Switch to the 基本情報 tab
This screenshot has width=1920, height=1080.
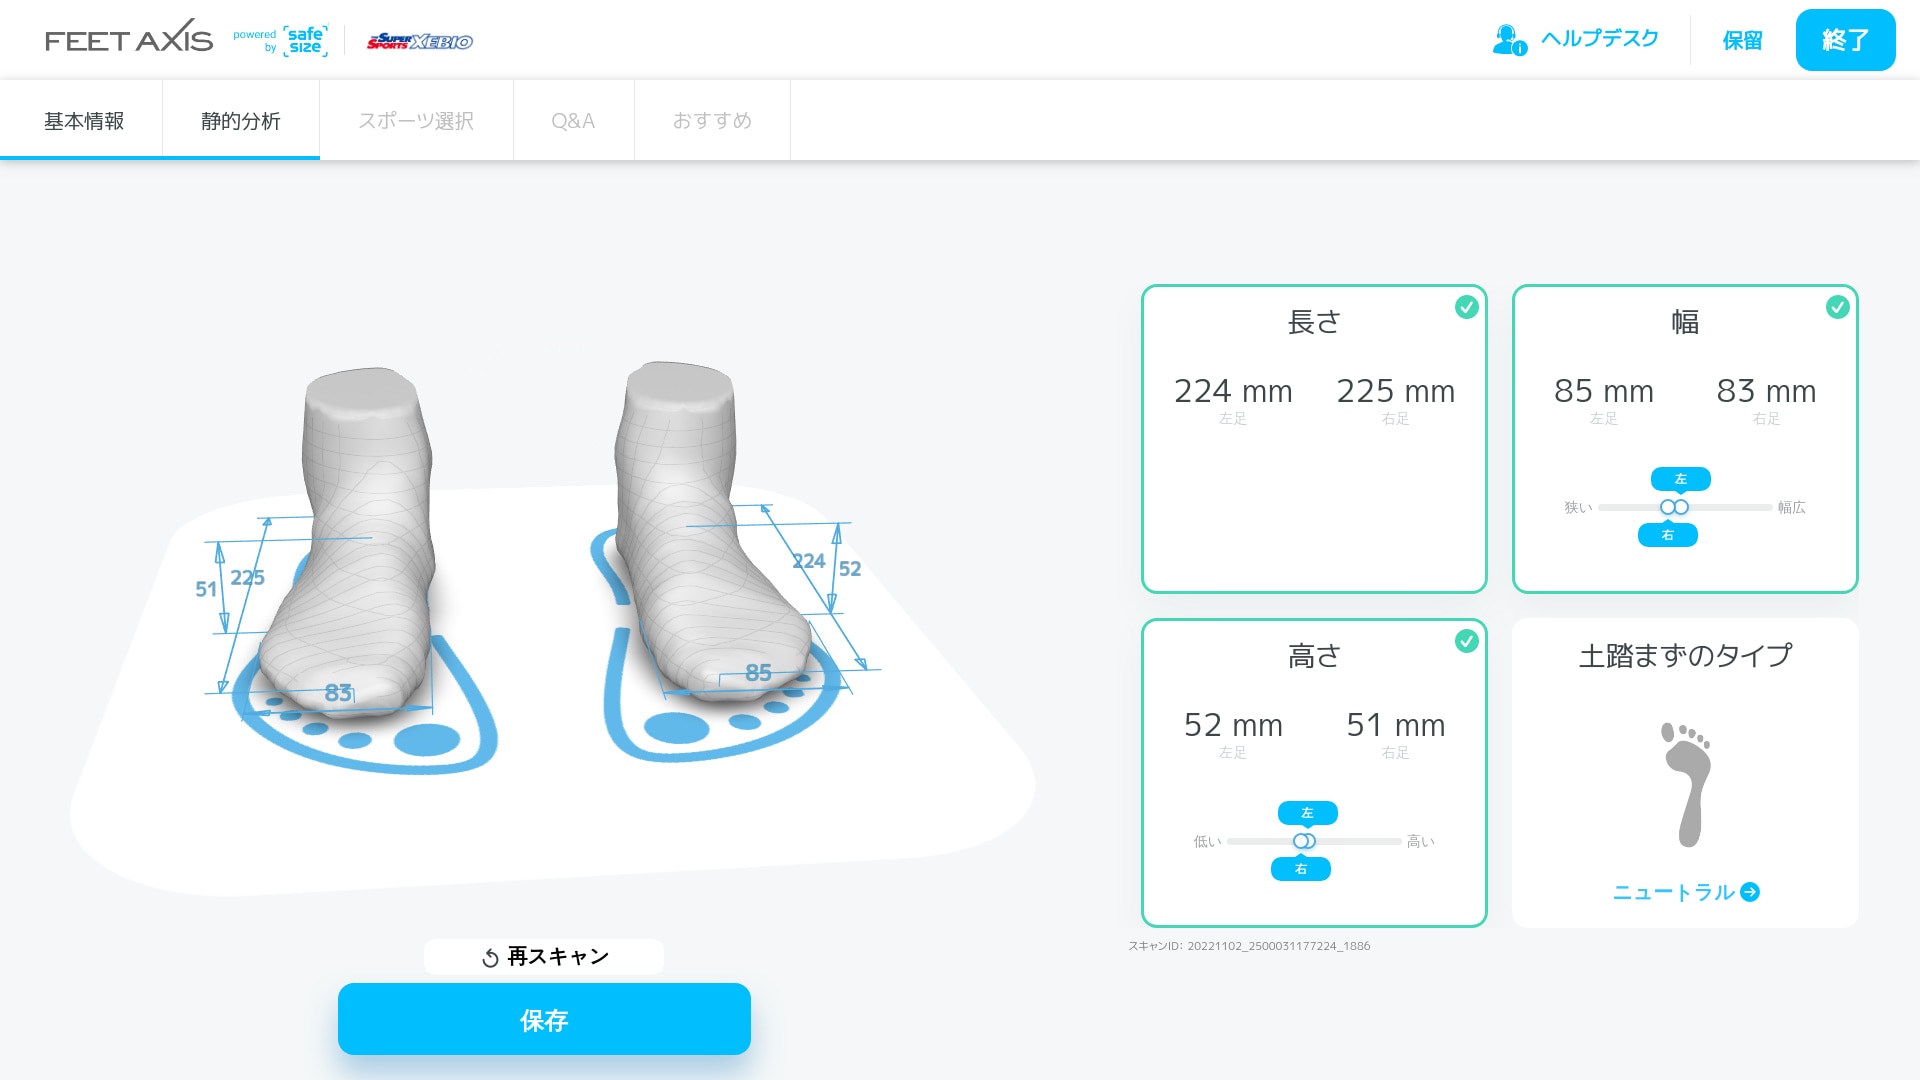(82, 120)
